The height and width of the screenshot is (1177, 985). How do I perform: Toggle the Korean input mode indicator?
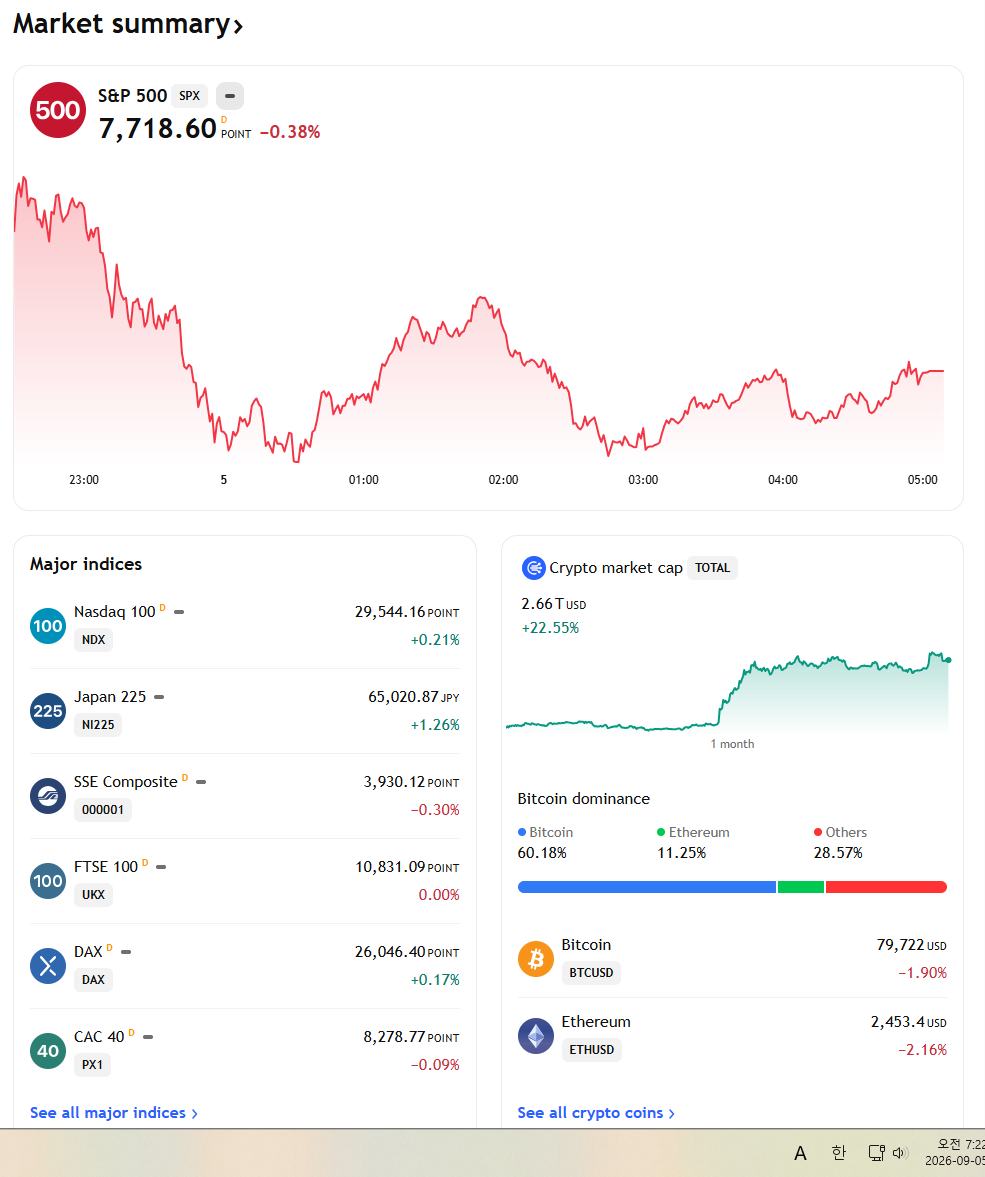click(x=839, y=1152)
